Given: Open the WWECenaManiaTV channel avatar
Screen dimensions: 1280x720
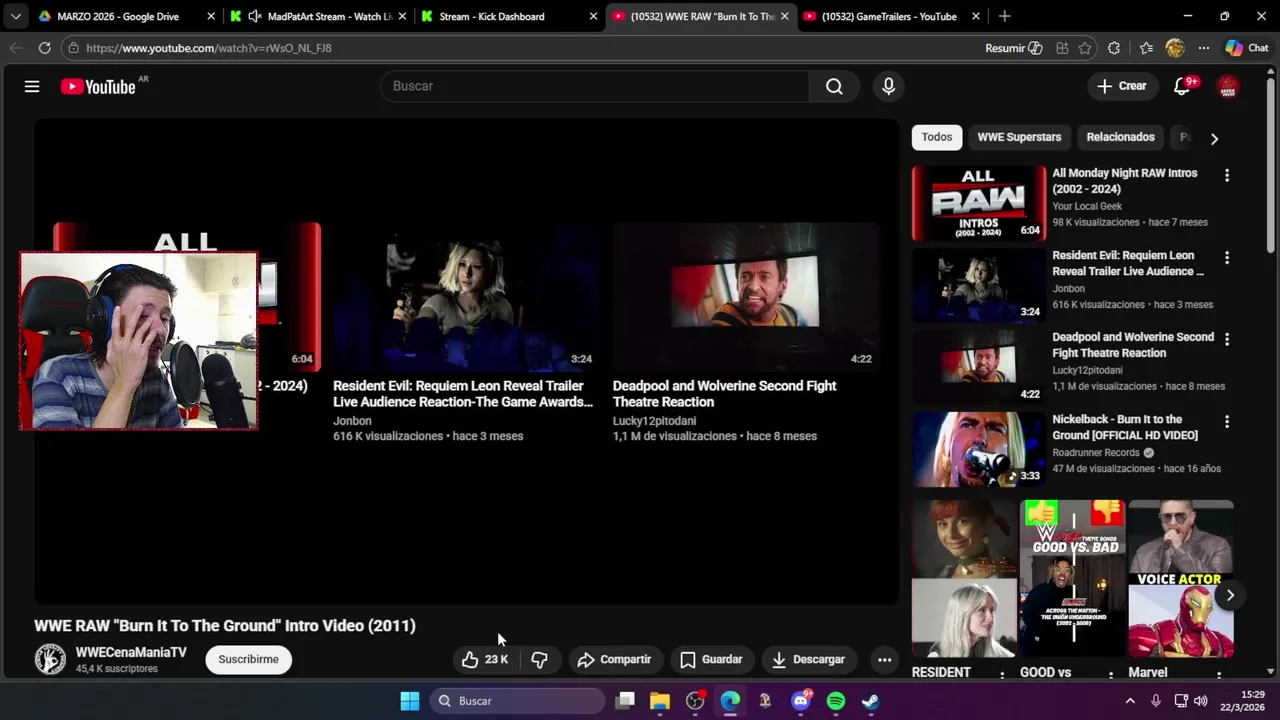Looking at the screenshot, I should (x=50, y=659).
